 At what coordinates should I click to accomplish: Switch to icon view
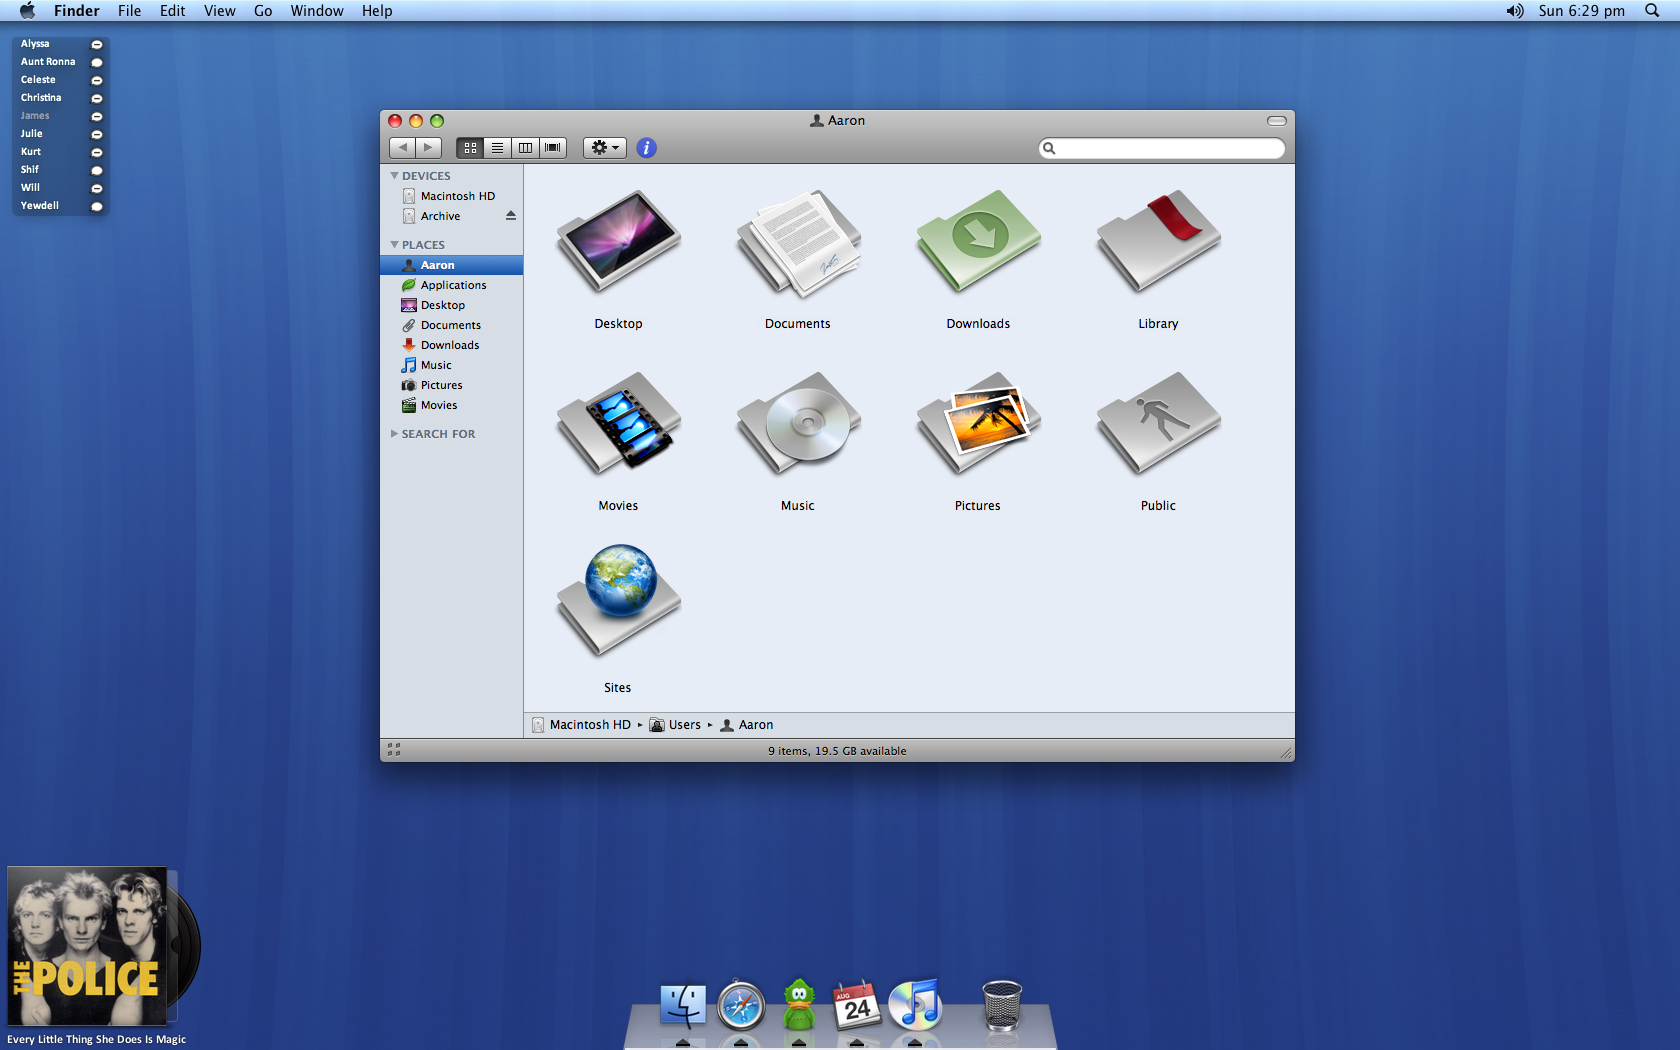[x=470, y=148]
